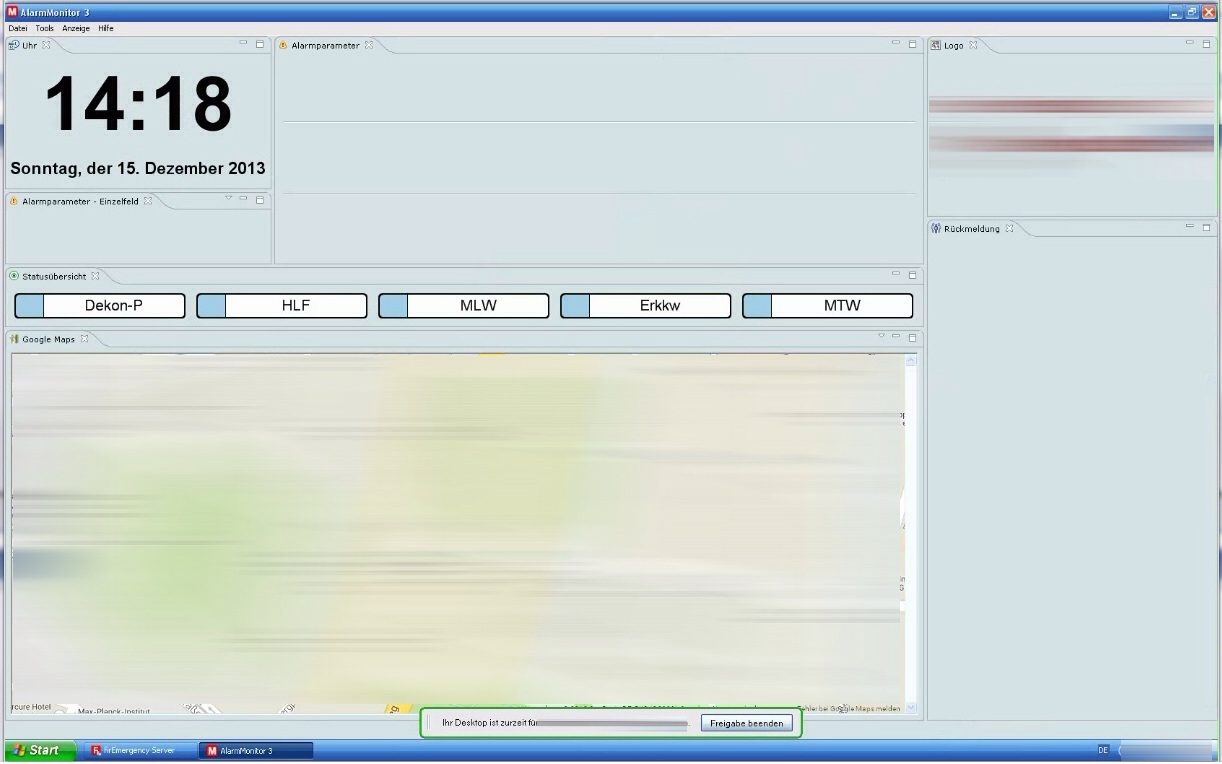The image size is (1222, 764).
Task: Open the Google Maps view menu arrow
Action: pos(881,337)
